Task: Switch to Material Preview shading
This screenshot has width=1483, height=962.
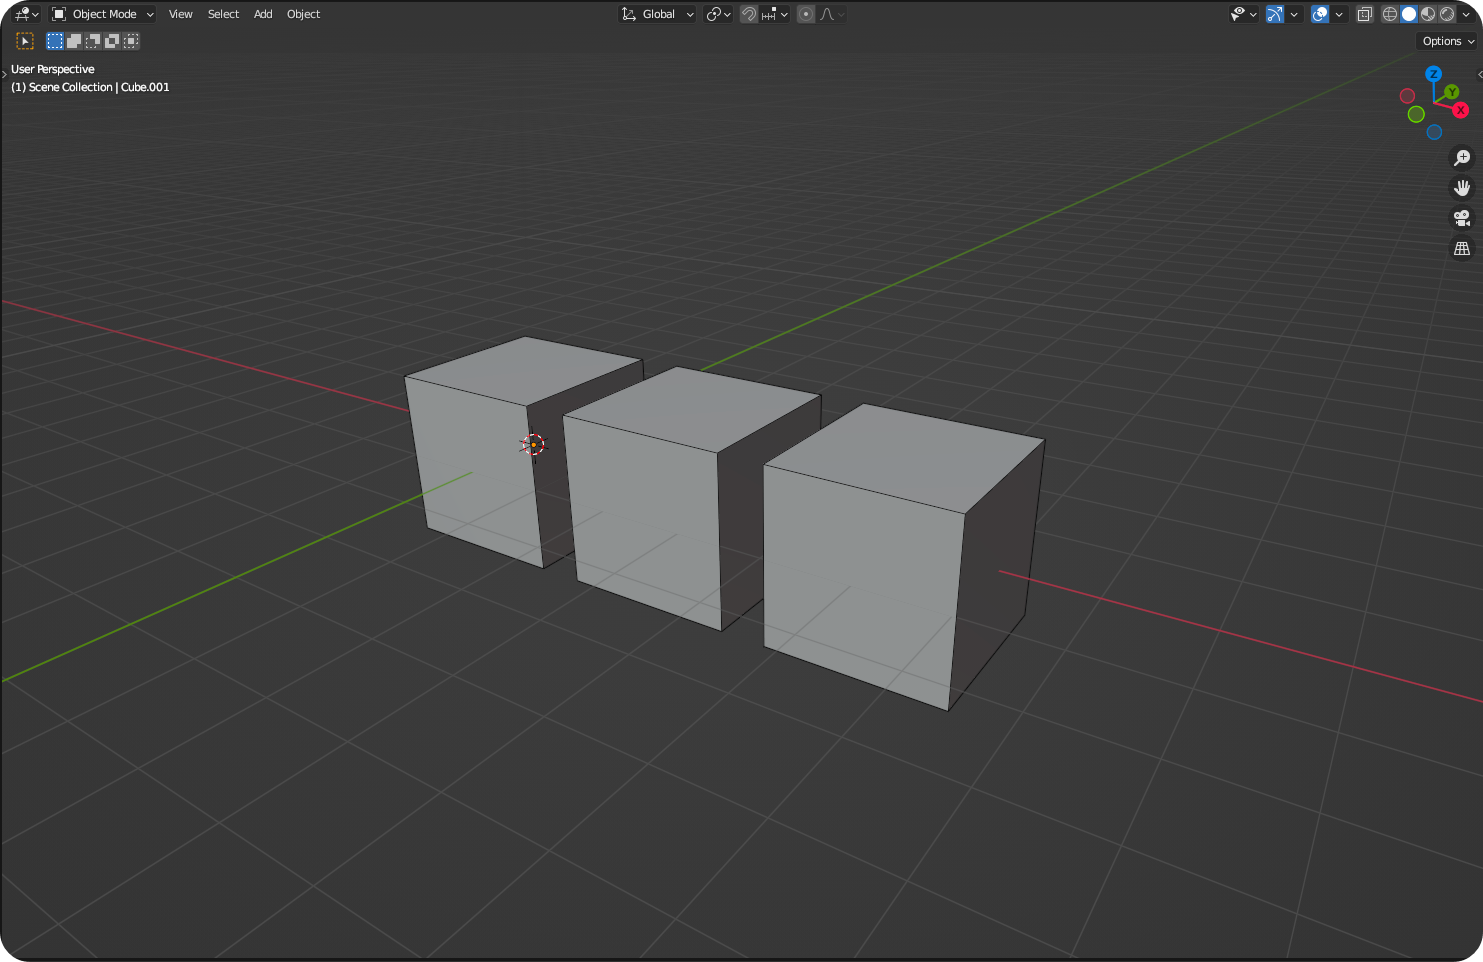Action: click(x=1428, y=14)
